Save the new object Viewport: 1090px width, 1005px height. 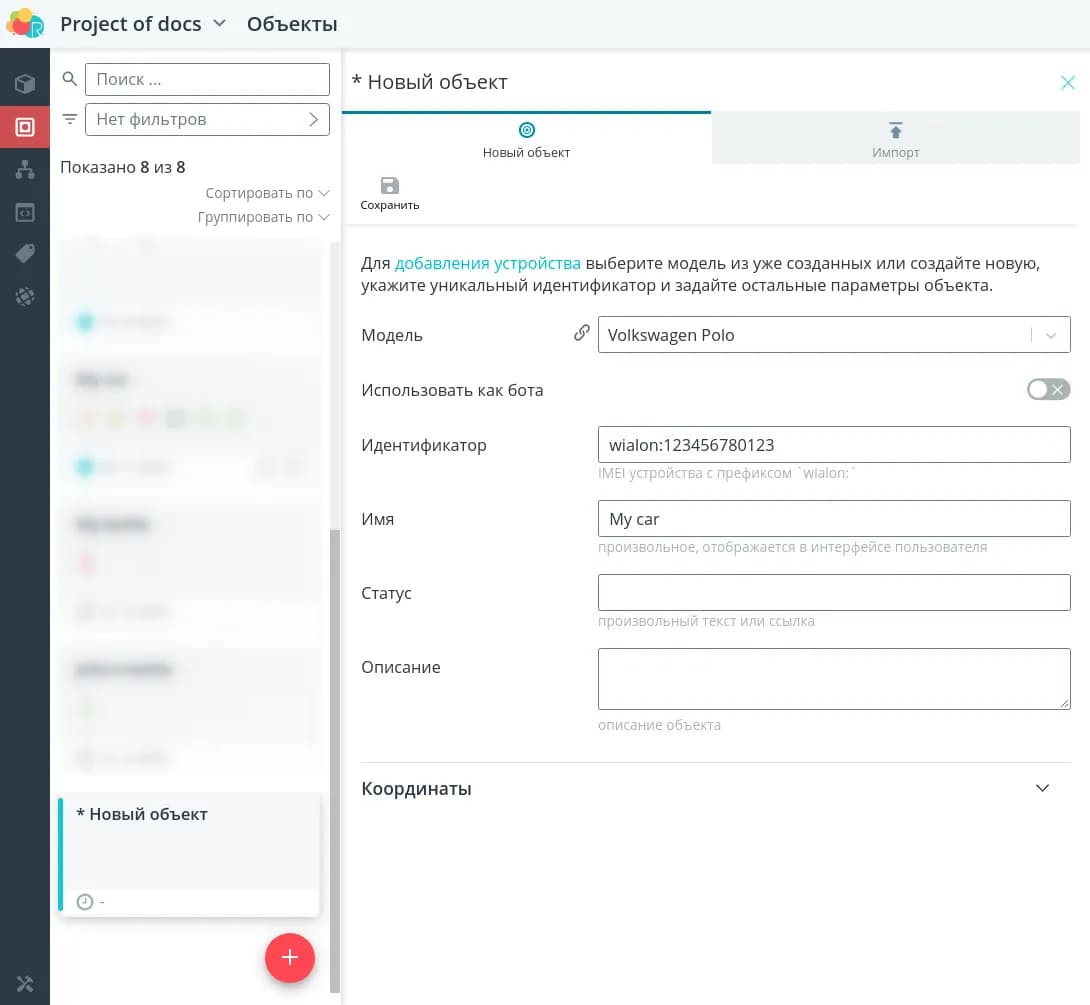coord(390,193)
